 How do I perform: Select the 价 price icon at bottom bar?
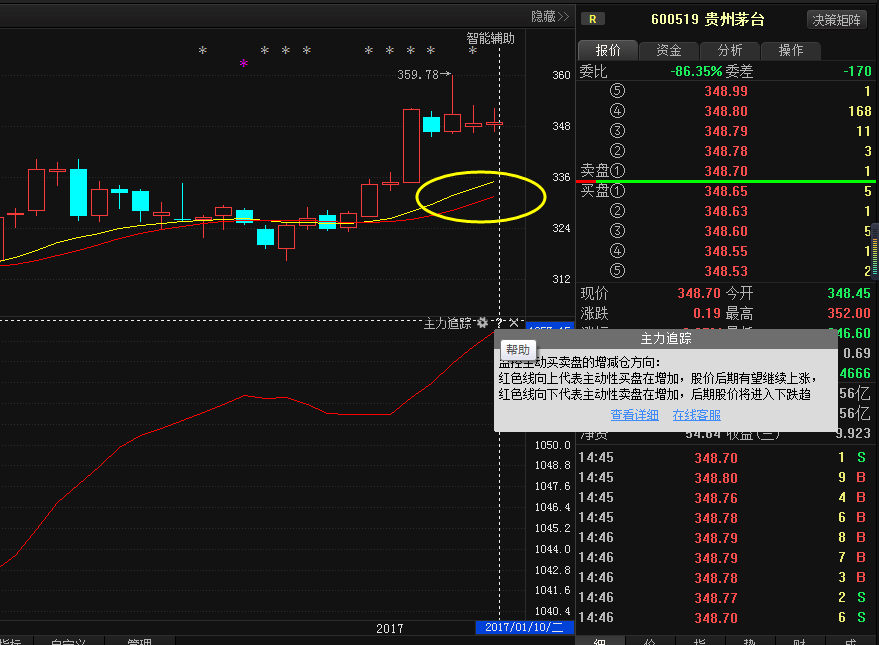click(x=649, y=640)
